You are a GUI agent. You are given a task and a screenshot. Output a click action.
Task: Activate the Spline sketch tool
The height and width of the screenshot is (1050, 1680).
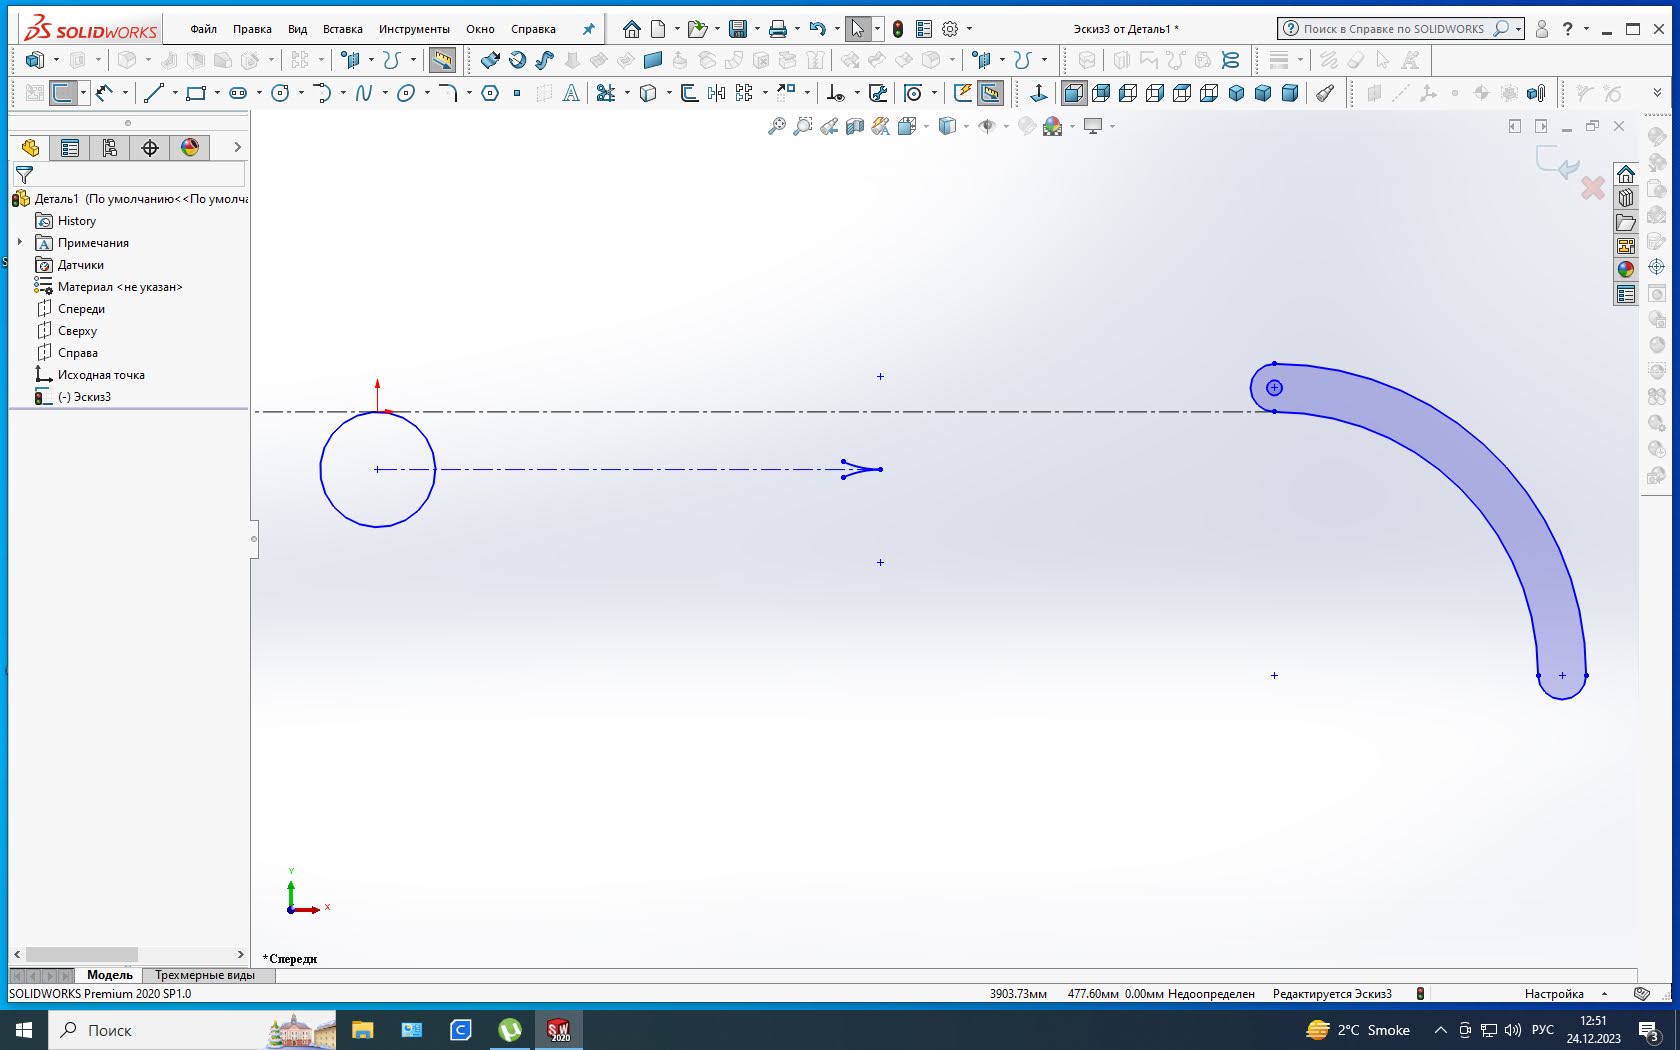click(363, 93)
